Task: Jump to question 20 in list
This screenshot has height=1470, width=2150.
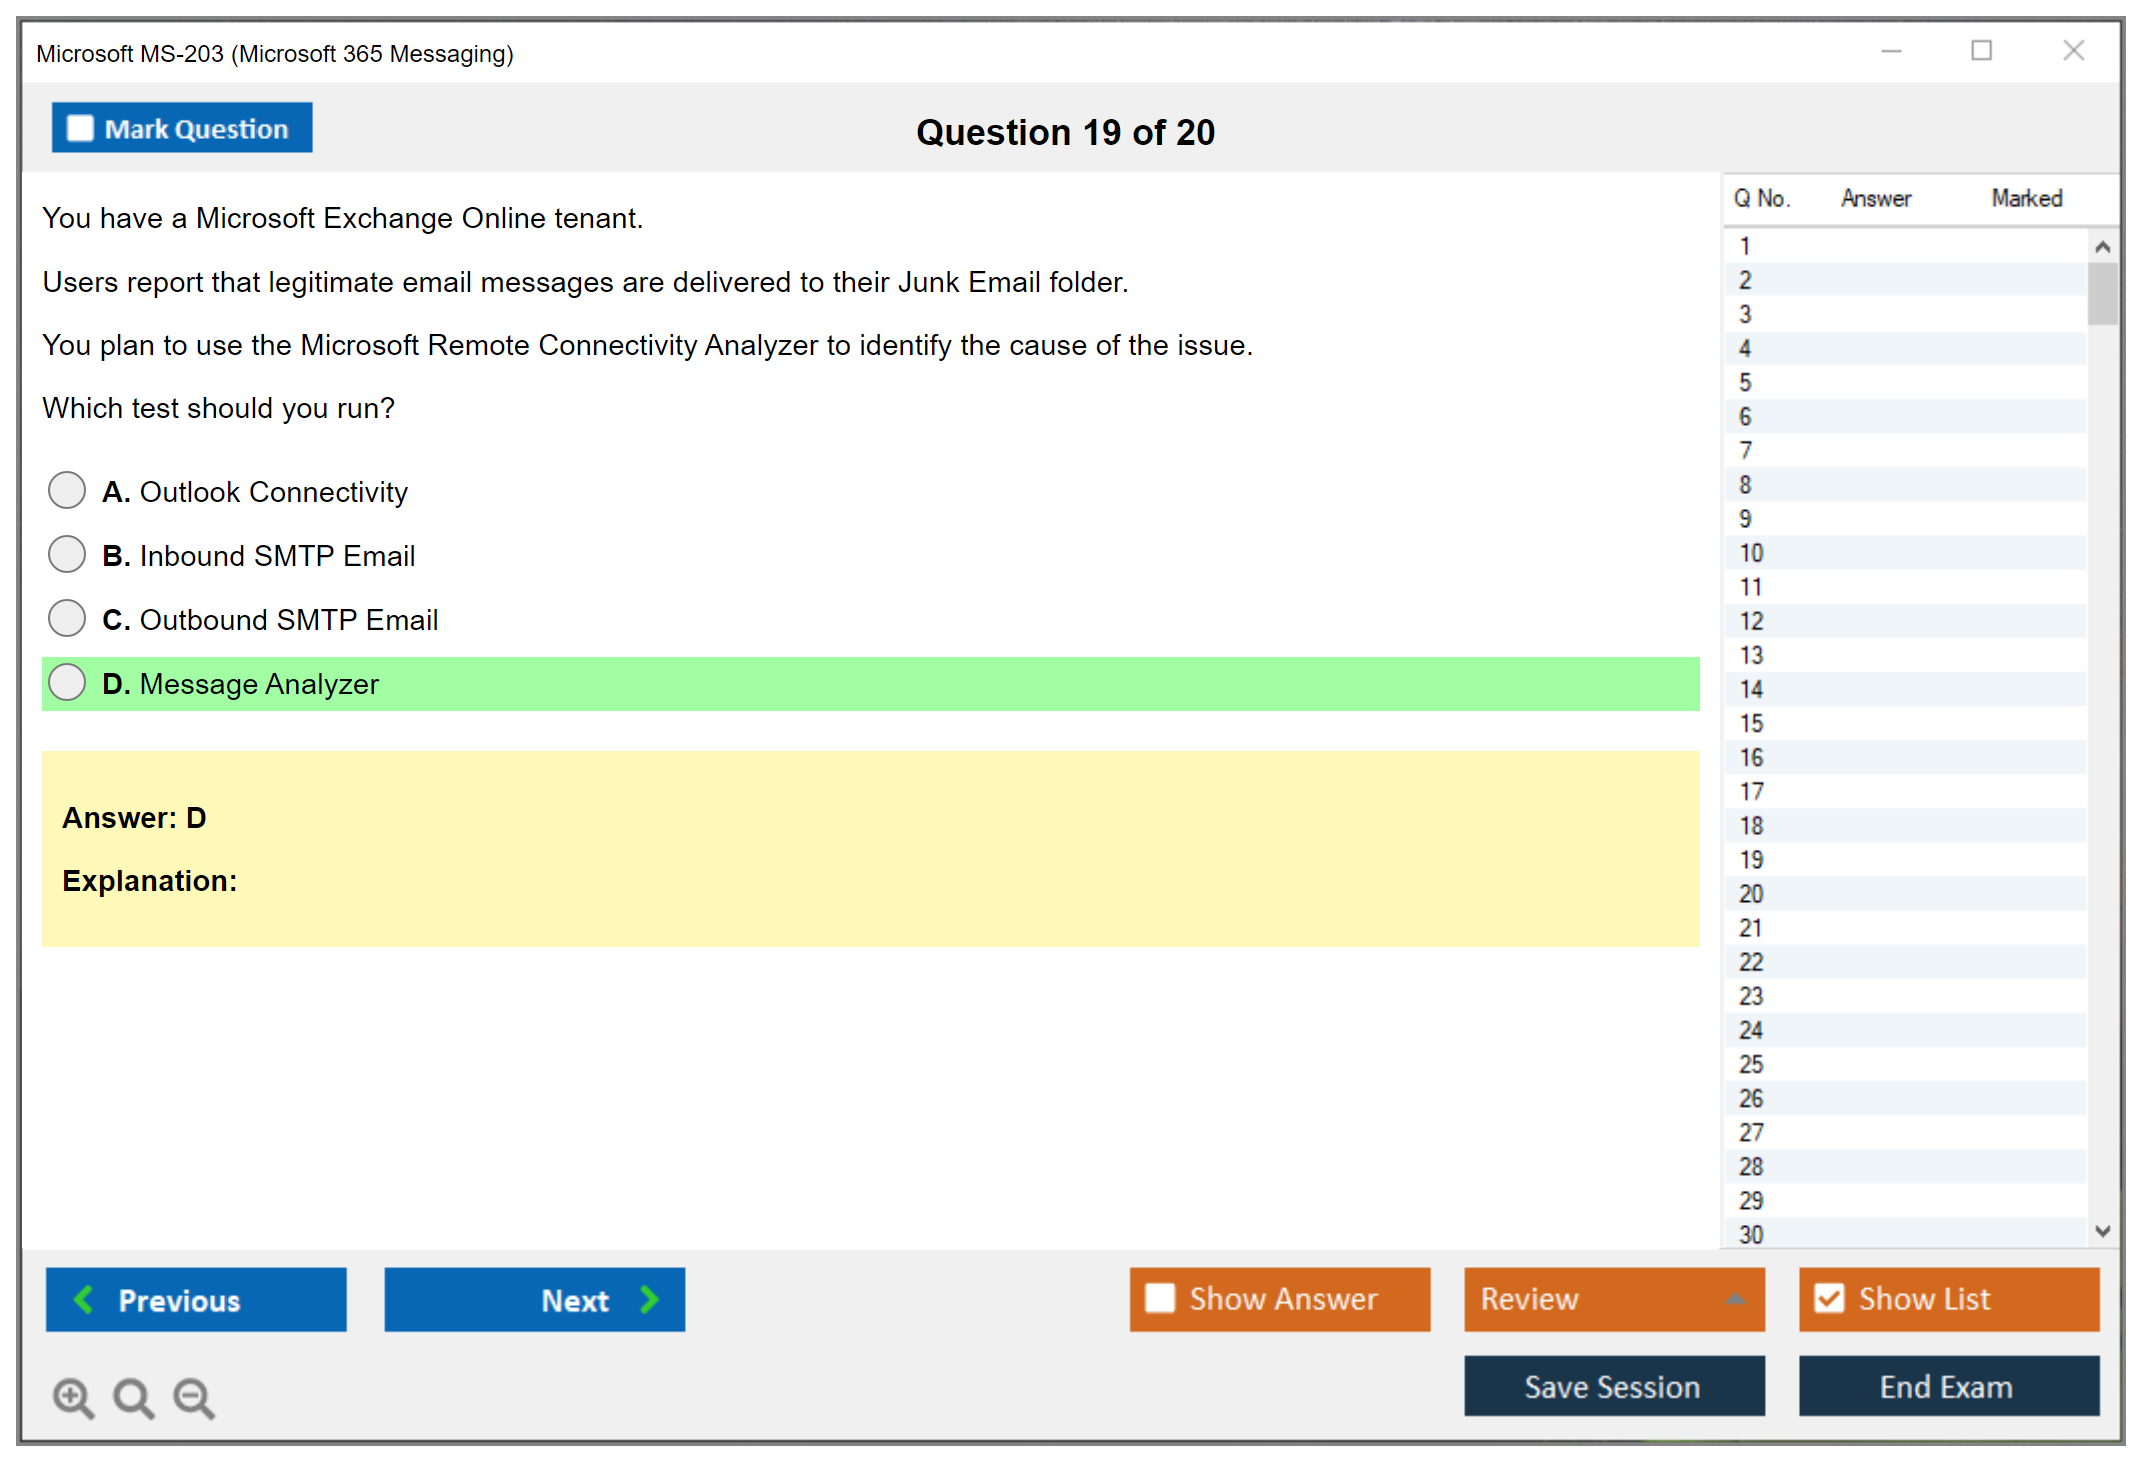Action: click(x=1751, y=893)
